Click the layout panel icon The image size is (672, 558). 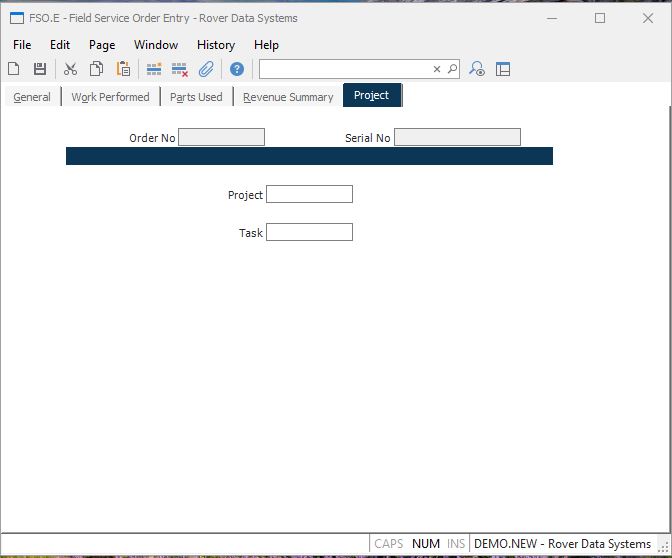click(503, 69)
